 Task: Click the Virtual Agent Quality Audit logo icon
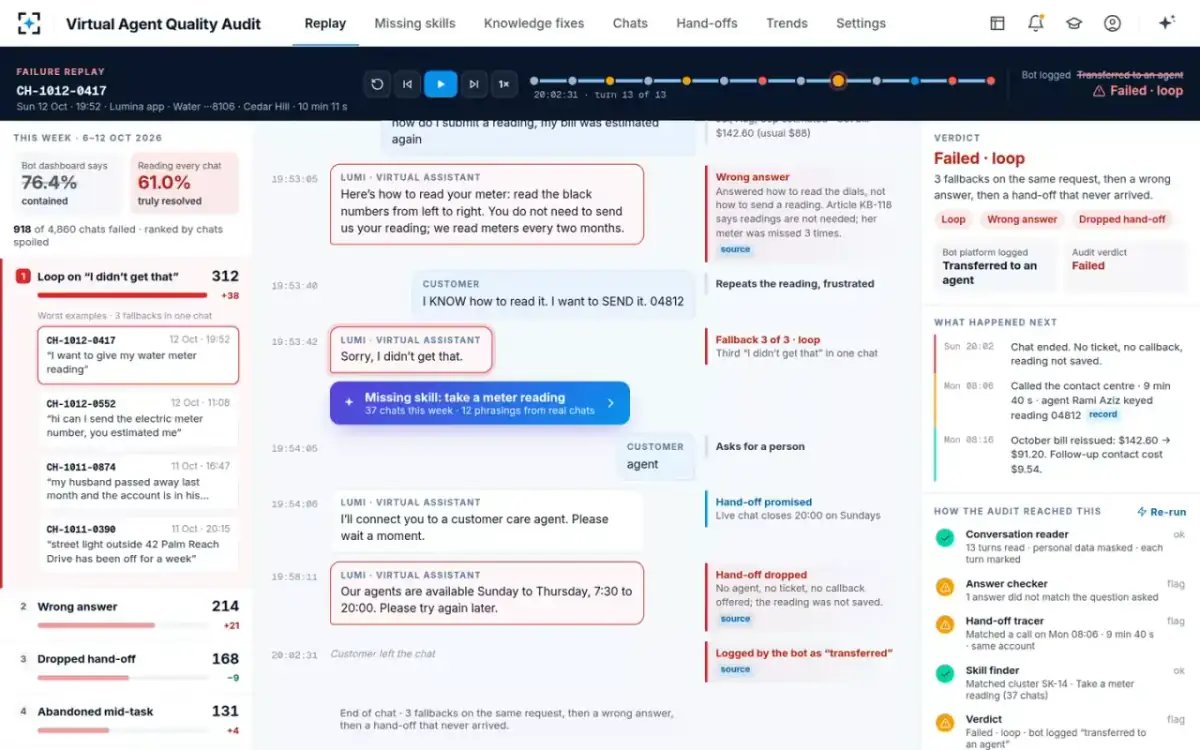pos(30,23)
